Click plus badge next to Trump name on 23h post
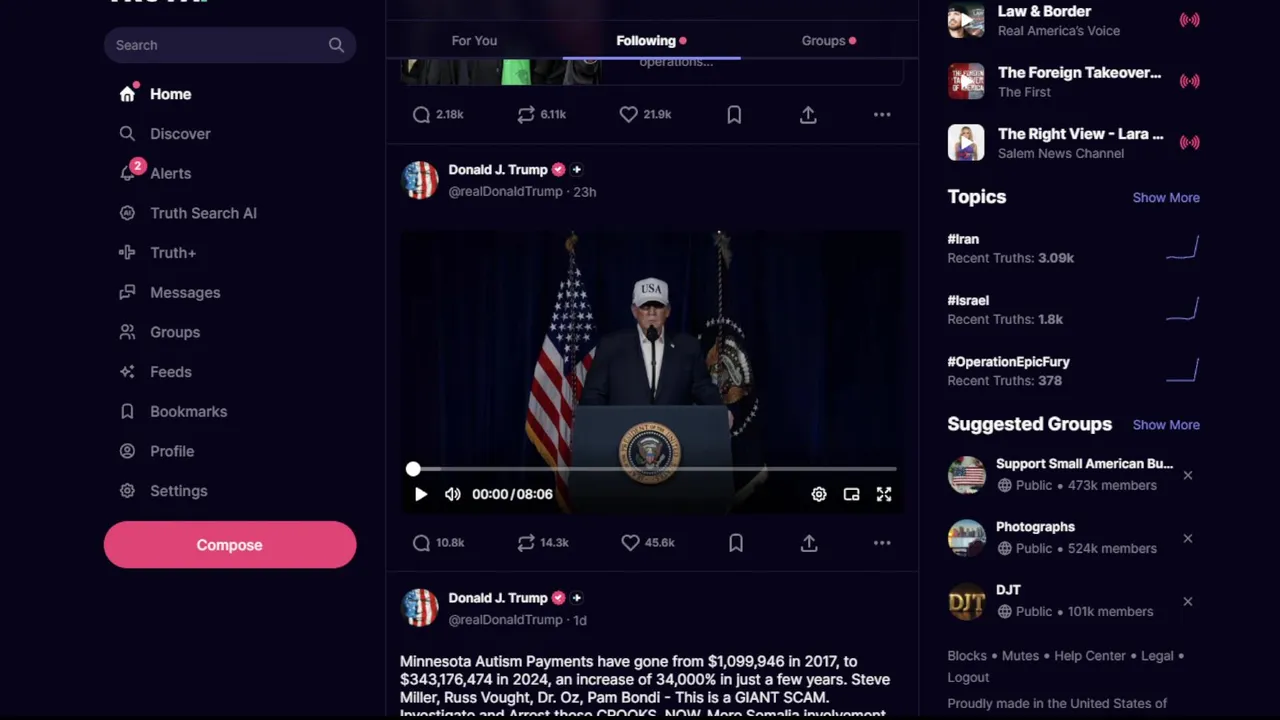Viewport: 1280px width, 720px height. click(x=576, y=170)
